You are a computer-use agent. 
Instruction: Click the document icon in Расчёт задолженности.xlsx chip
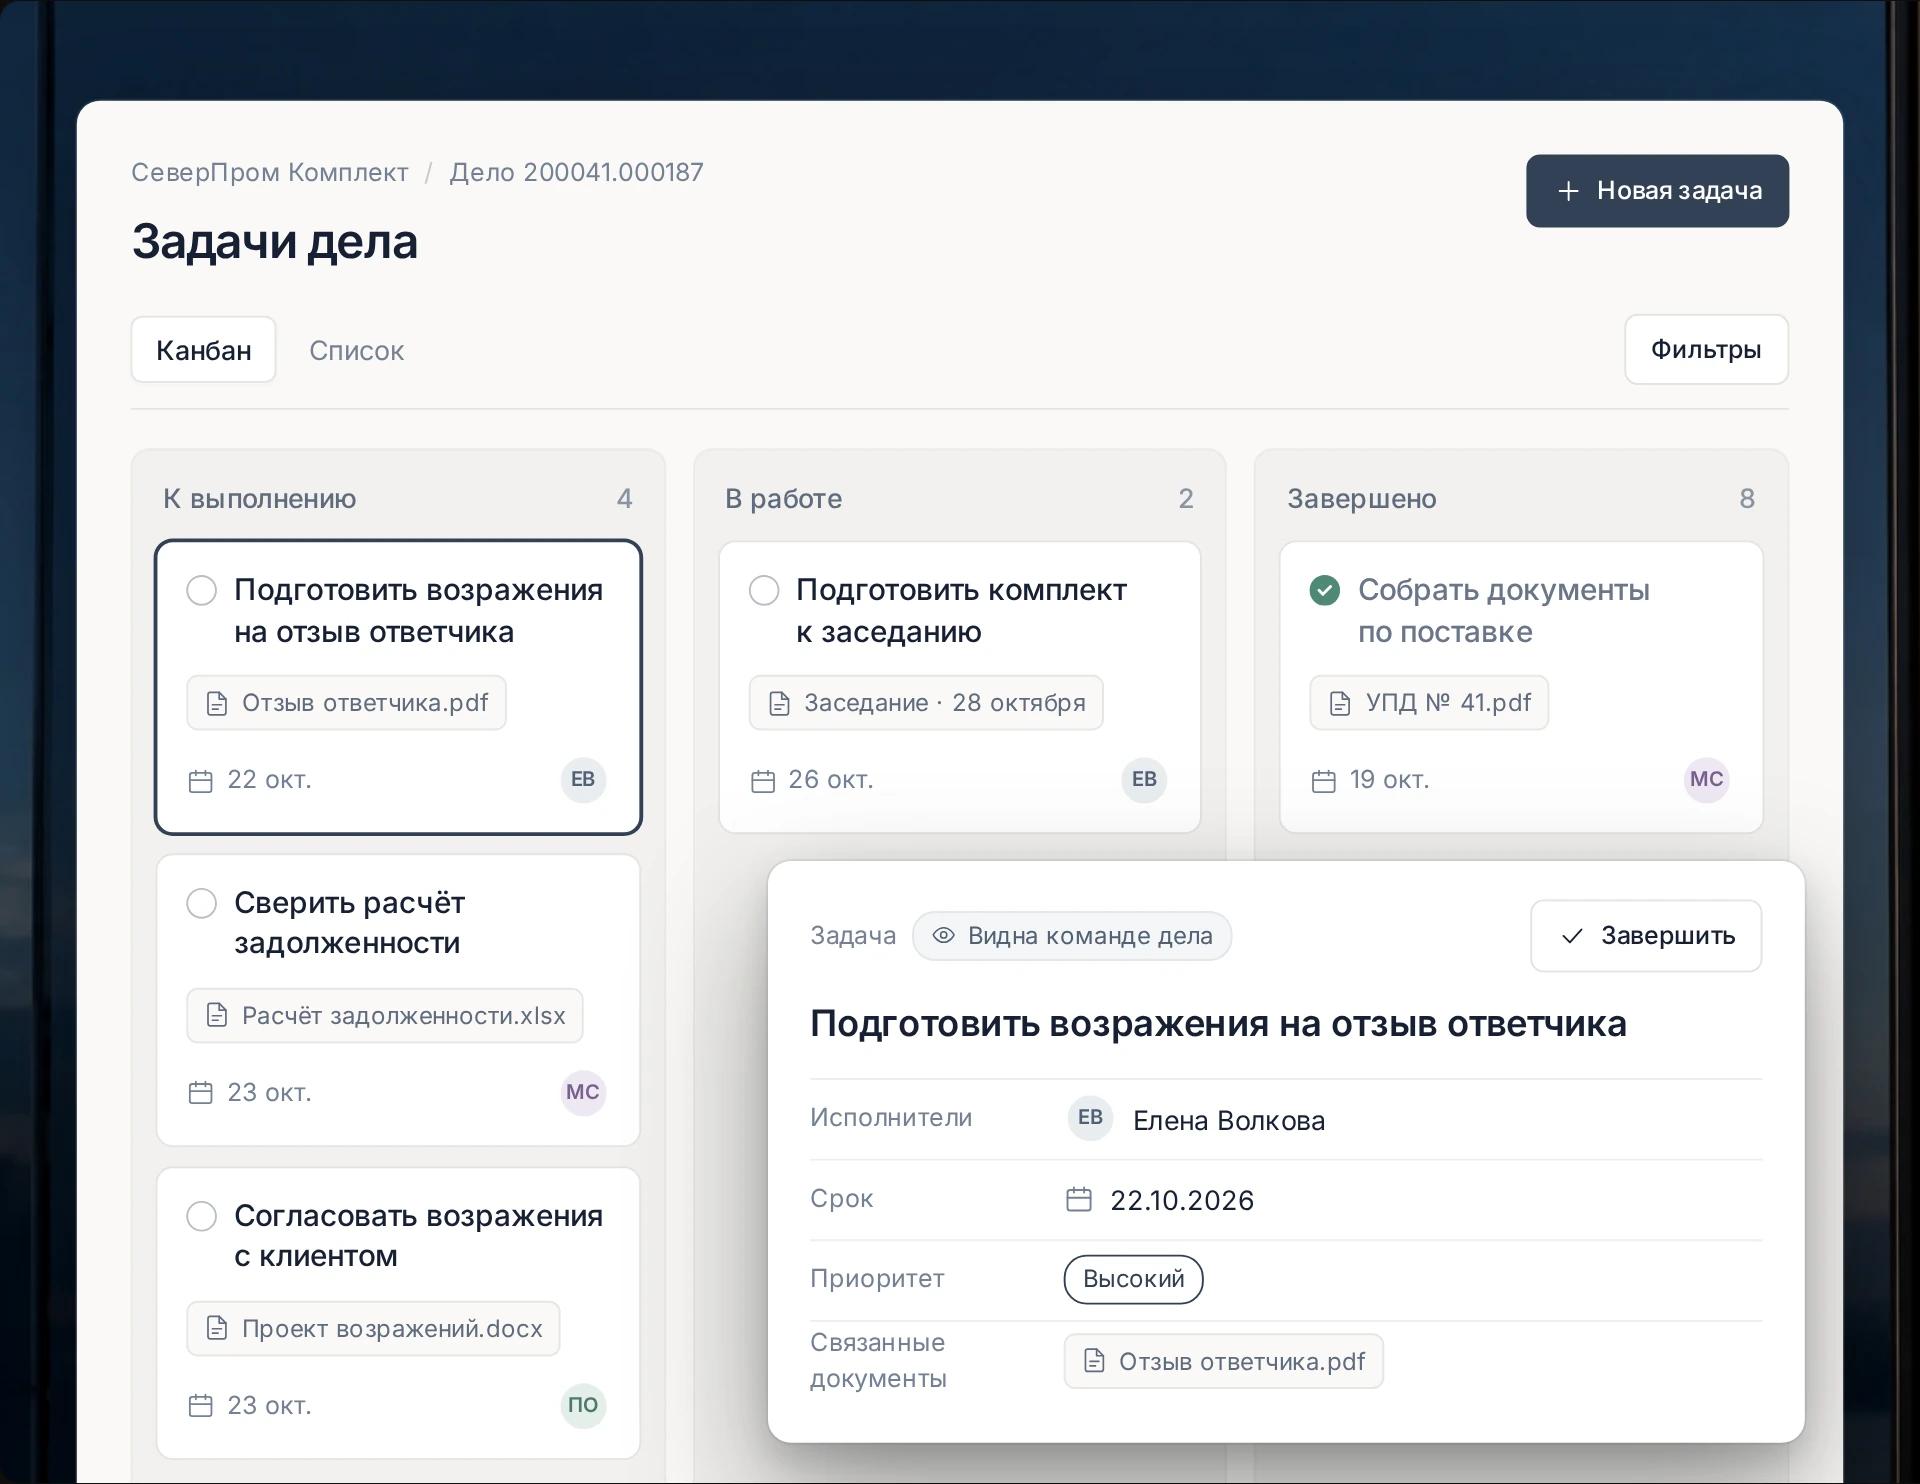(217, 1016)
